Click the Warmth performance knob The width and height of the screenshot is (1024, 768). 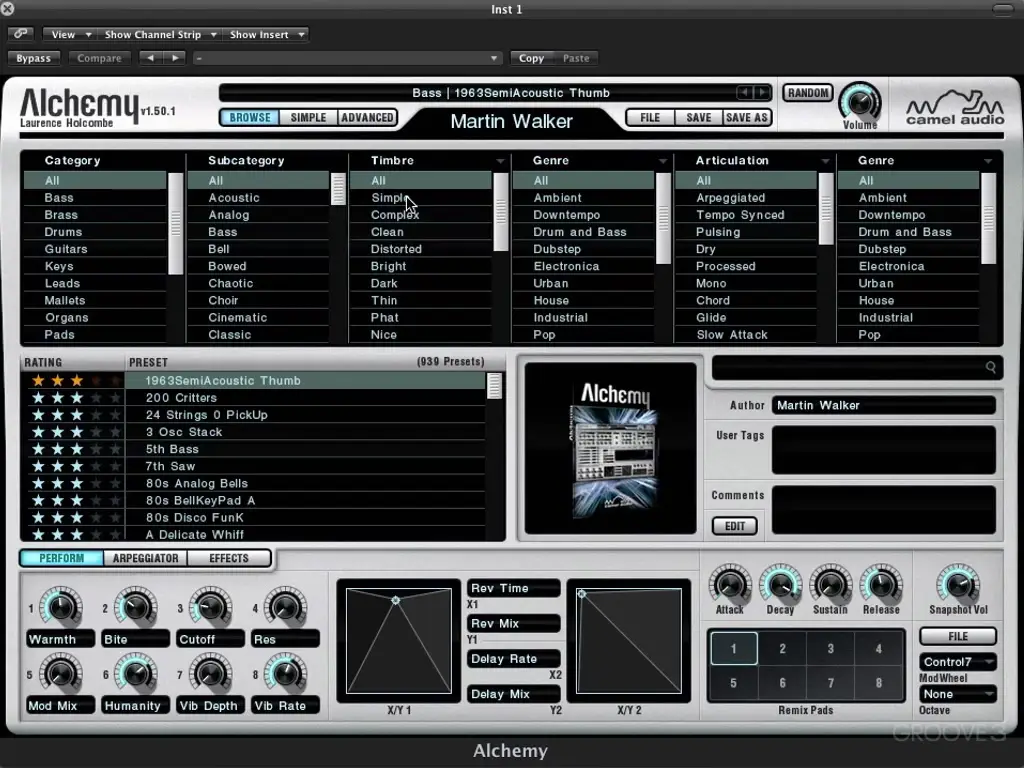point(61,607)
